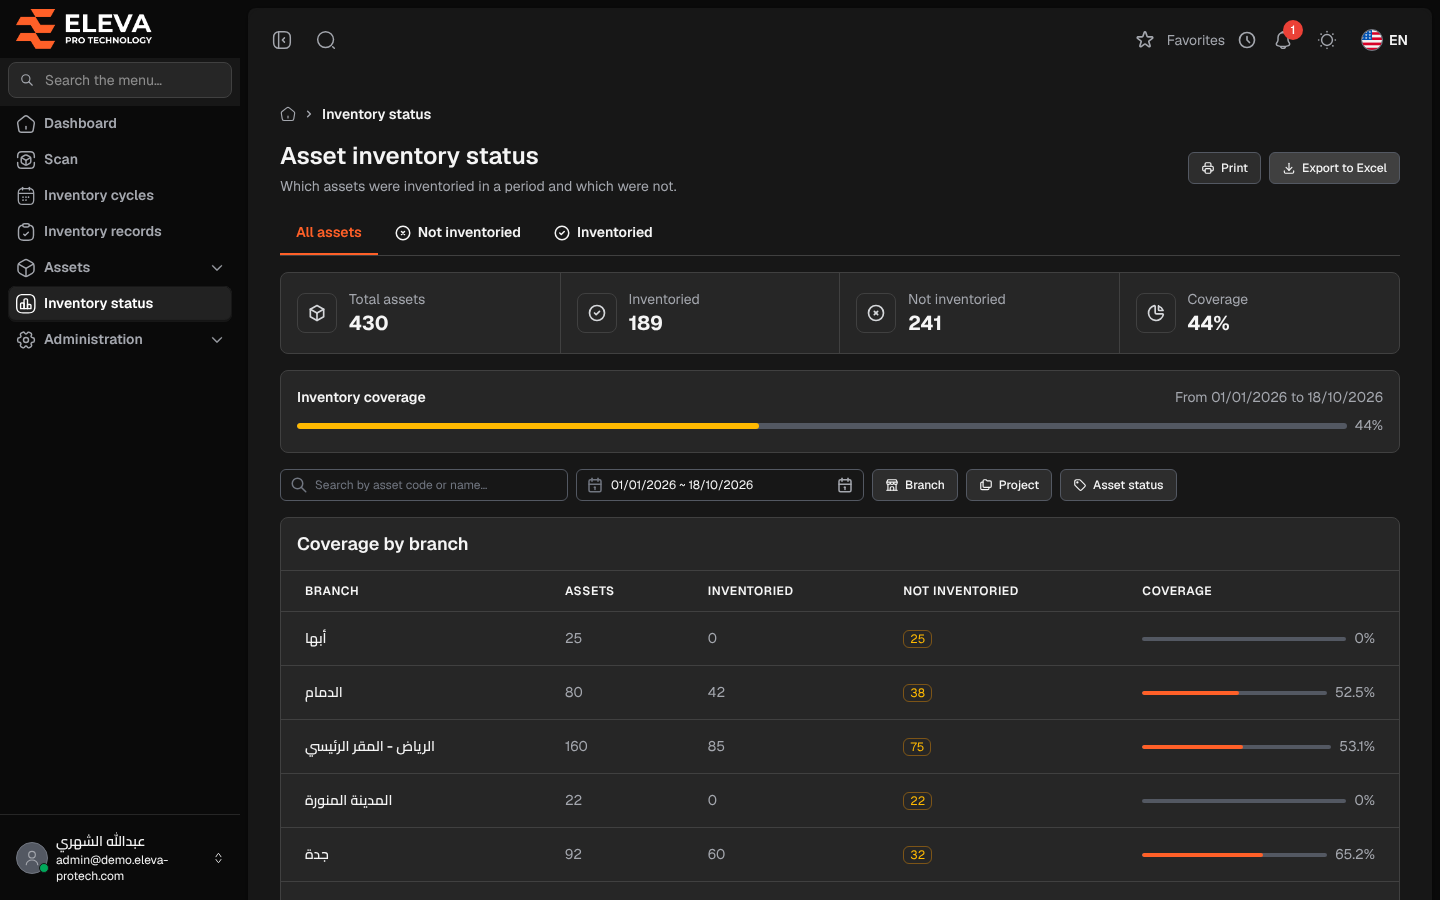The width and height of the screenshot is (1440, 900).
Task: Focus the asset code search field
Action: (x=424, y=485)
